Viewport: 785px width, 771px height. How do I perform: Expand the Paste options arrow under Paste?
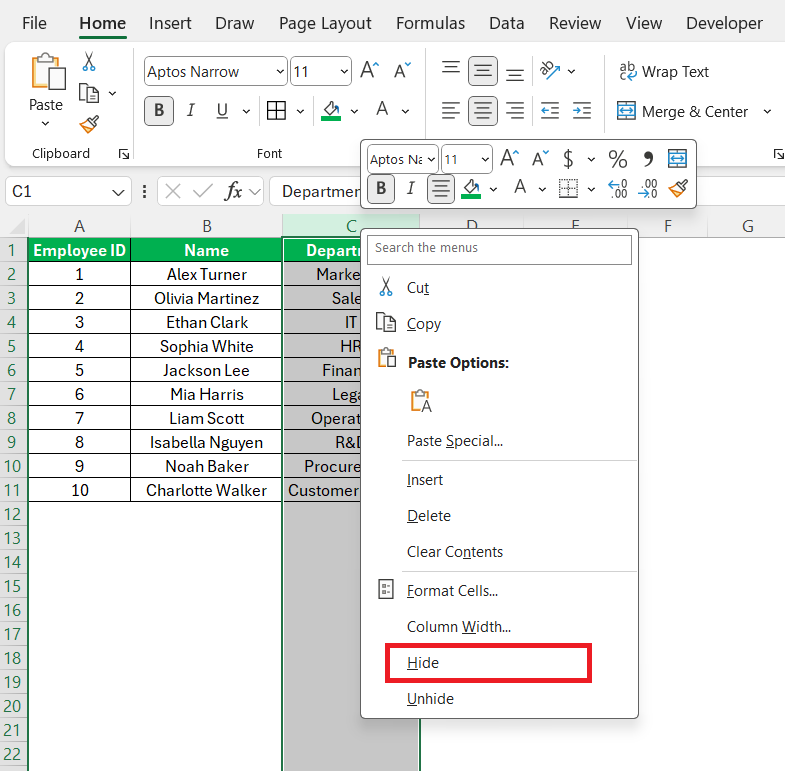(46, 123)
